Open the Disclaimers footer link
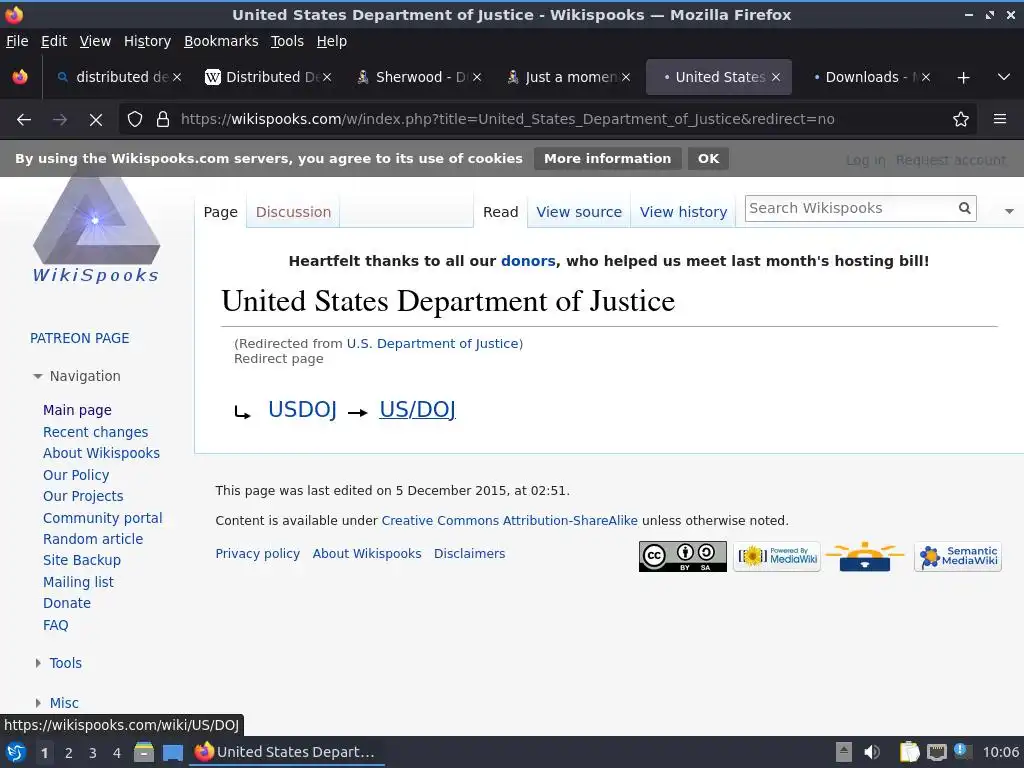The width and height of the screenshot is (1024, 768). click(x=470, y=554)
